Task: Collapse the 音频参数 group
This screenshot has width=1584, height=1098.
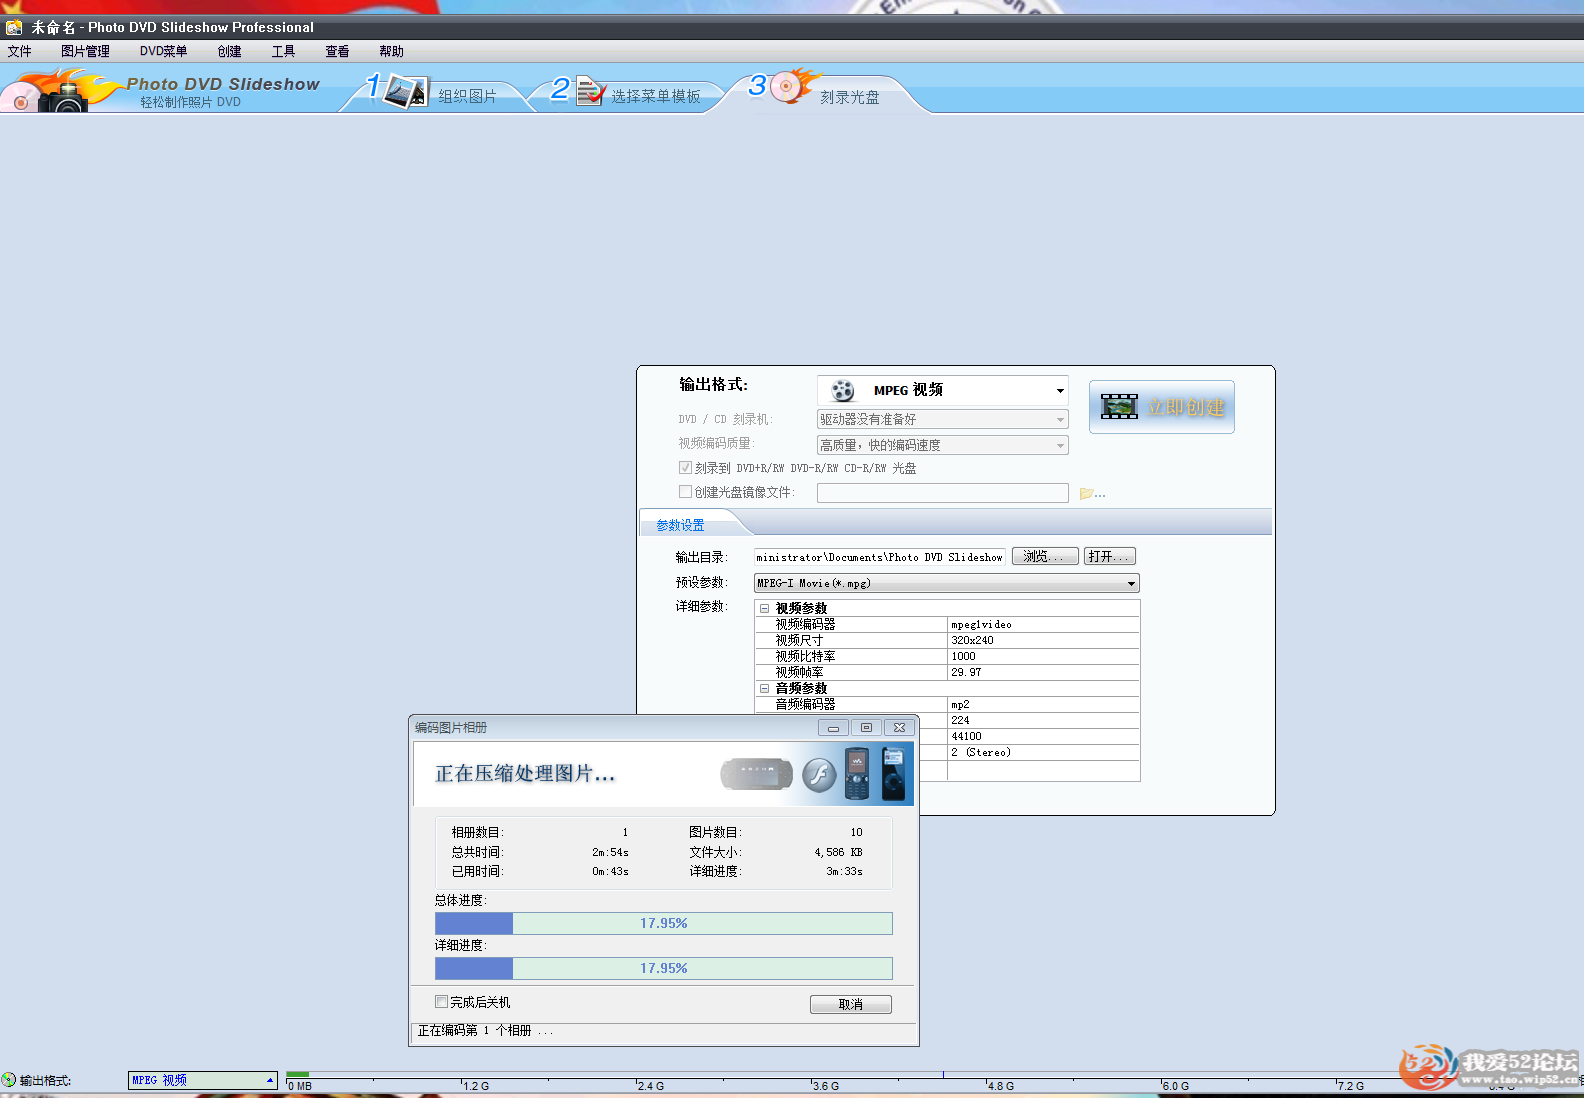Action: [x=764, y=688]
